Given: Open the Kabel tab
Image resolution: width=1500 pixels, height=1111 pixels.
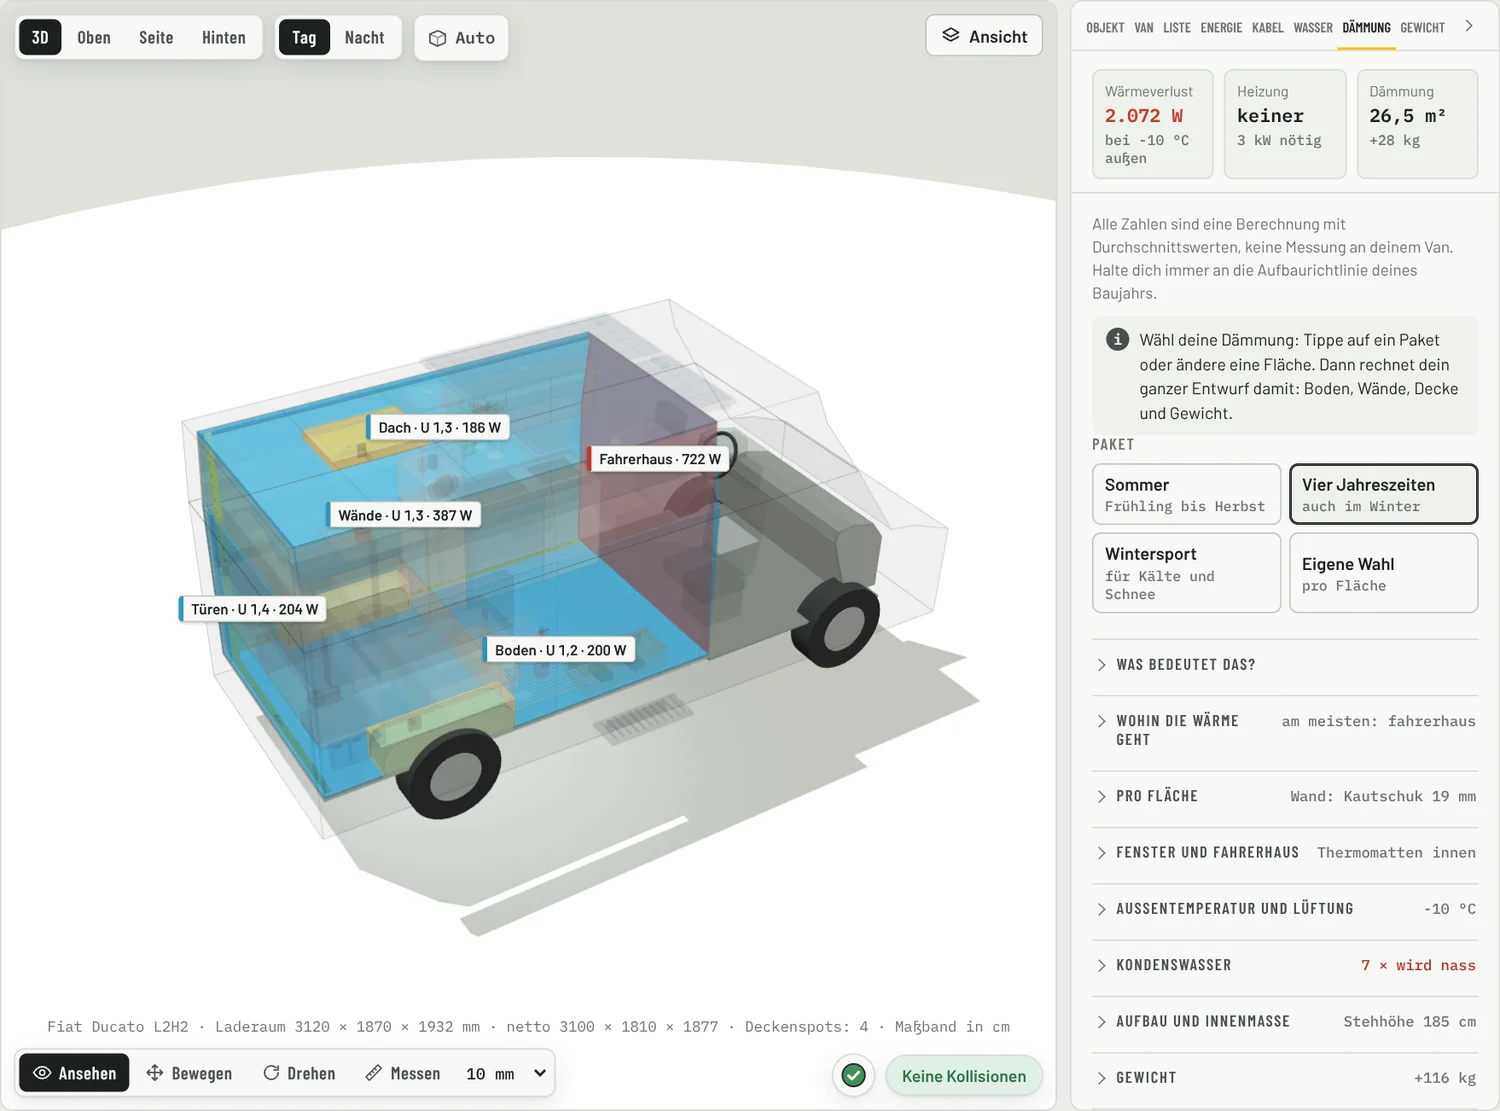Looking at the screenshot, I should (1267, 28).
